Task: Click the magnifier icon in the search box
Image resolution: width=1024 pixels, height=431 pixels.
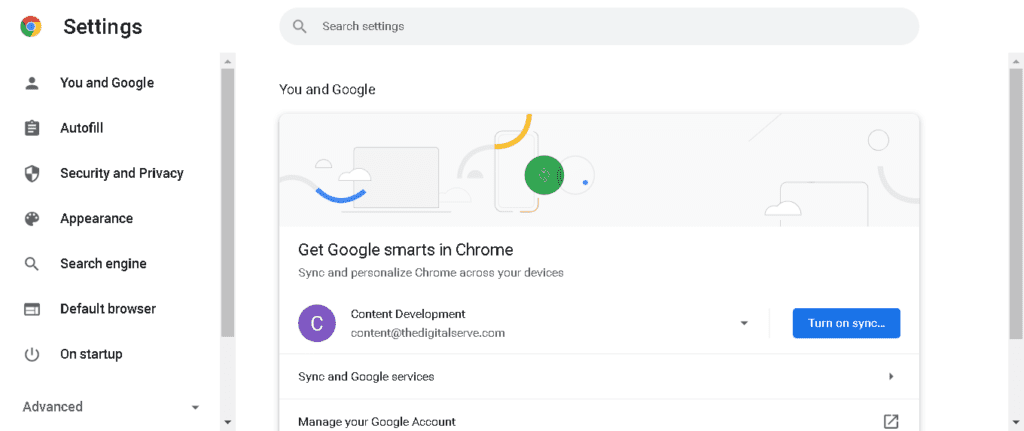Action: pos(300,26)
